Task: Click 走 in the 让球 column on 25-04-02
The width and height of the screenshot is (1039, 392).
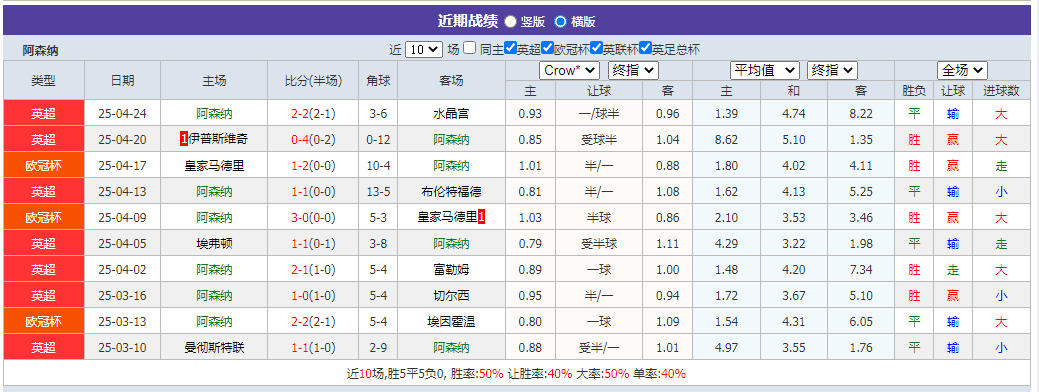Action: click(x=954, y=270)
